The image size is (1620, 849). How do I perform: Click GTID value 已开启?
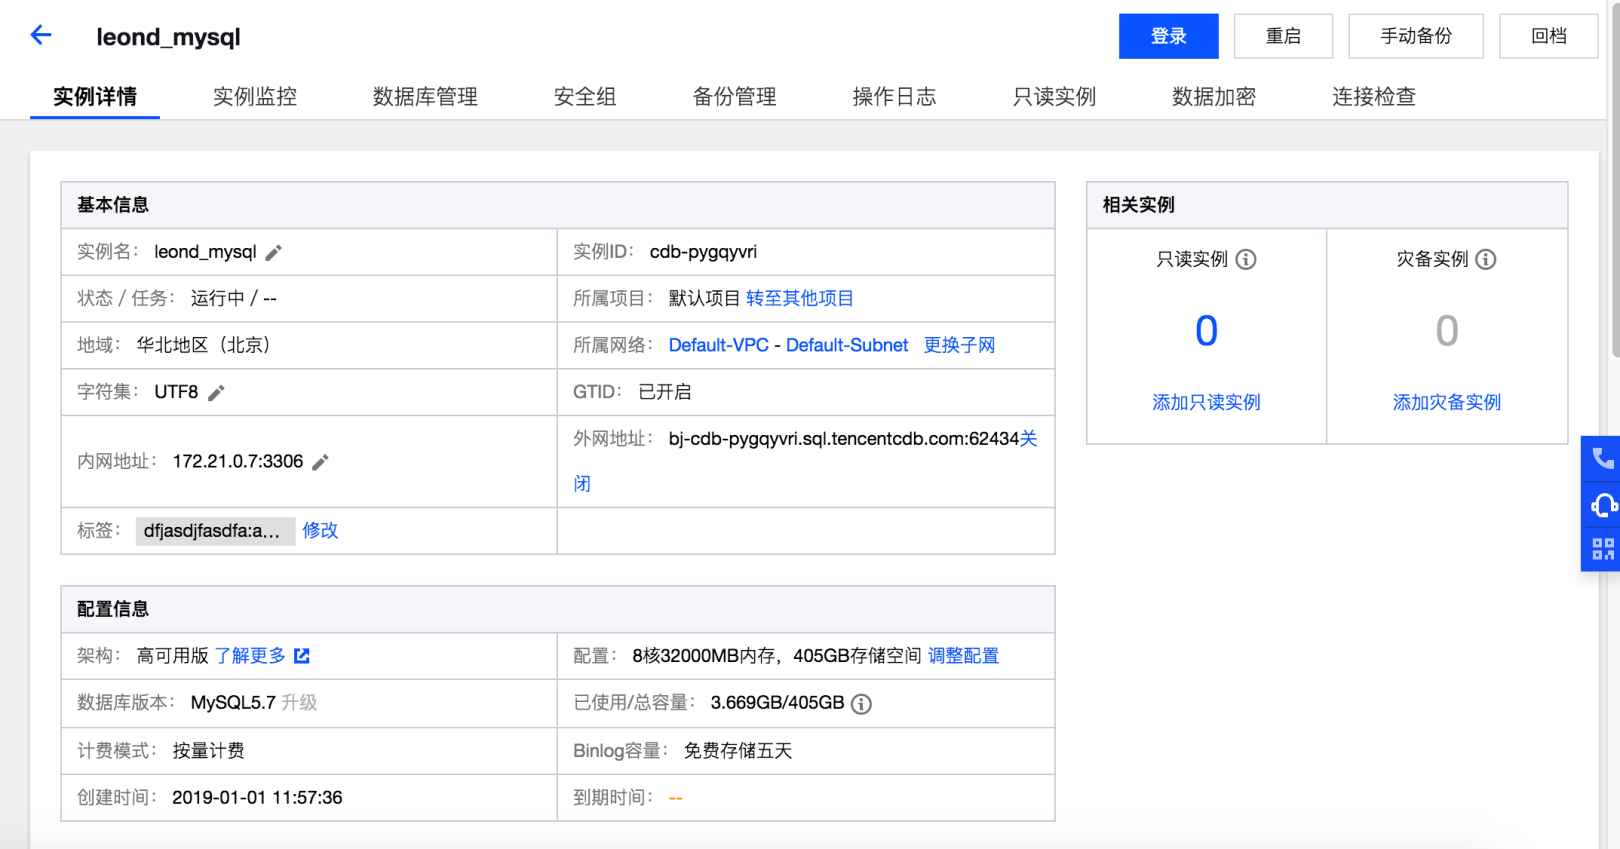click(x=665, y=393)
